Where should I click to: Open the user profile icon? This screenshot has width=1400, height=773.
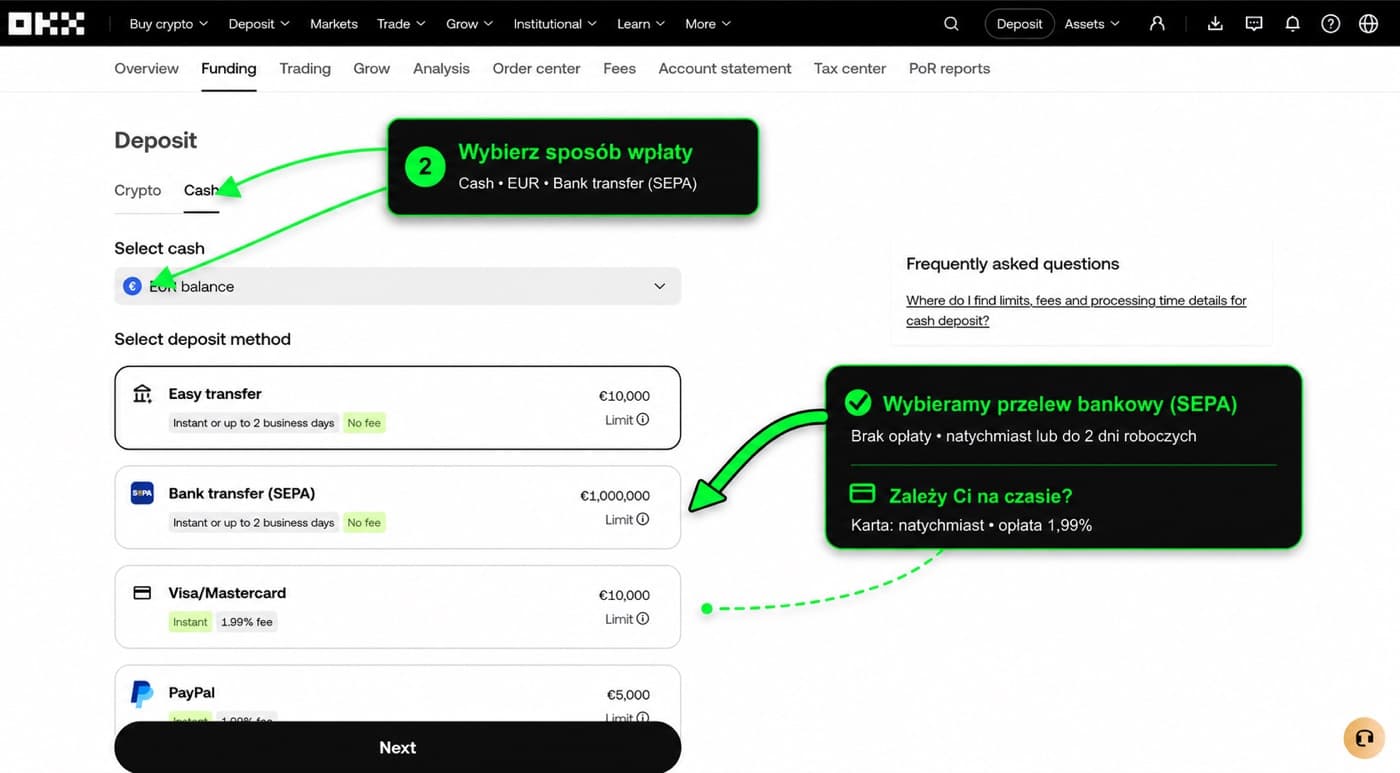coord(1157,24)
